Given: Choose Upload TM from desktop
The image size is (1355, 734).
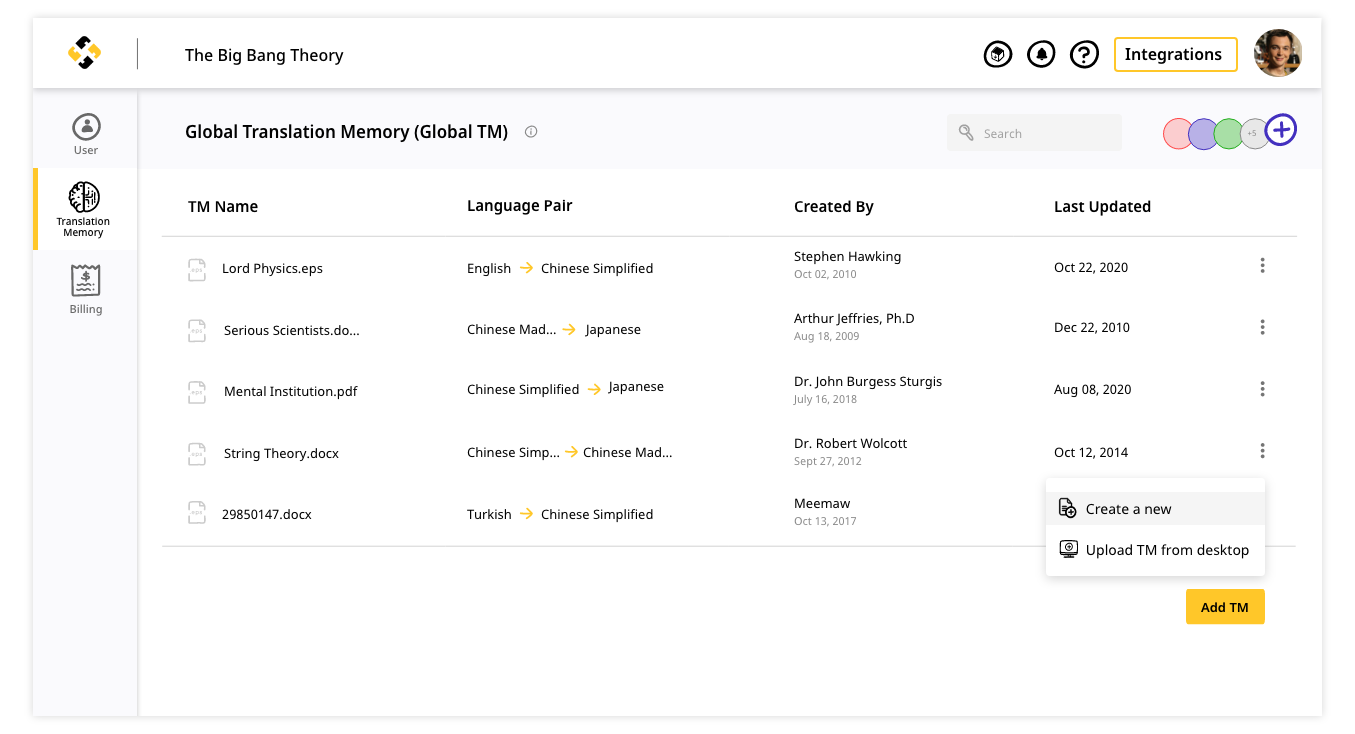Looking at the screenshot, I should [x=1155, y=550].
